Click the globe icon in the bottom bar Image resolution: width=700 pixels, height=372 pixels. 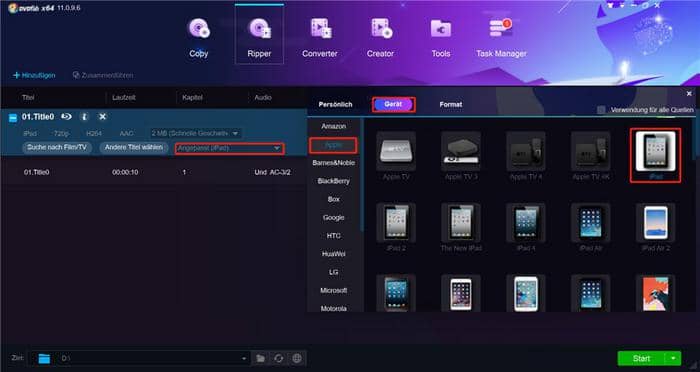297,359
